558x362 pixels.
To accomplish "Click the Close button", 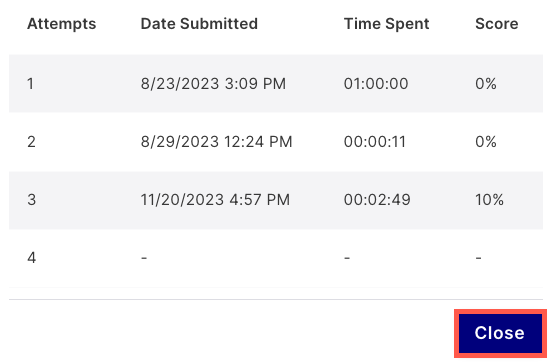I will [x=500, y=333].
